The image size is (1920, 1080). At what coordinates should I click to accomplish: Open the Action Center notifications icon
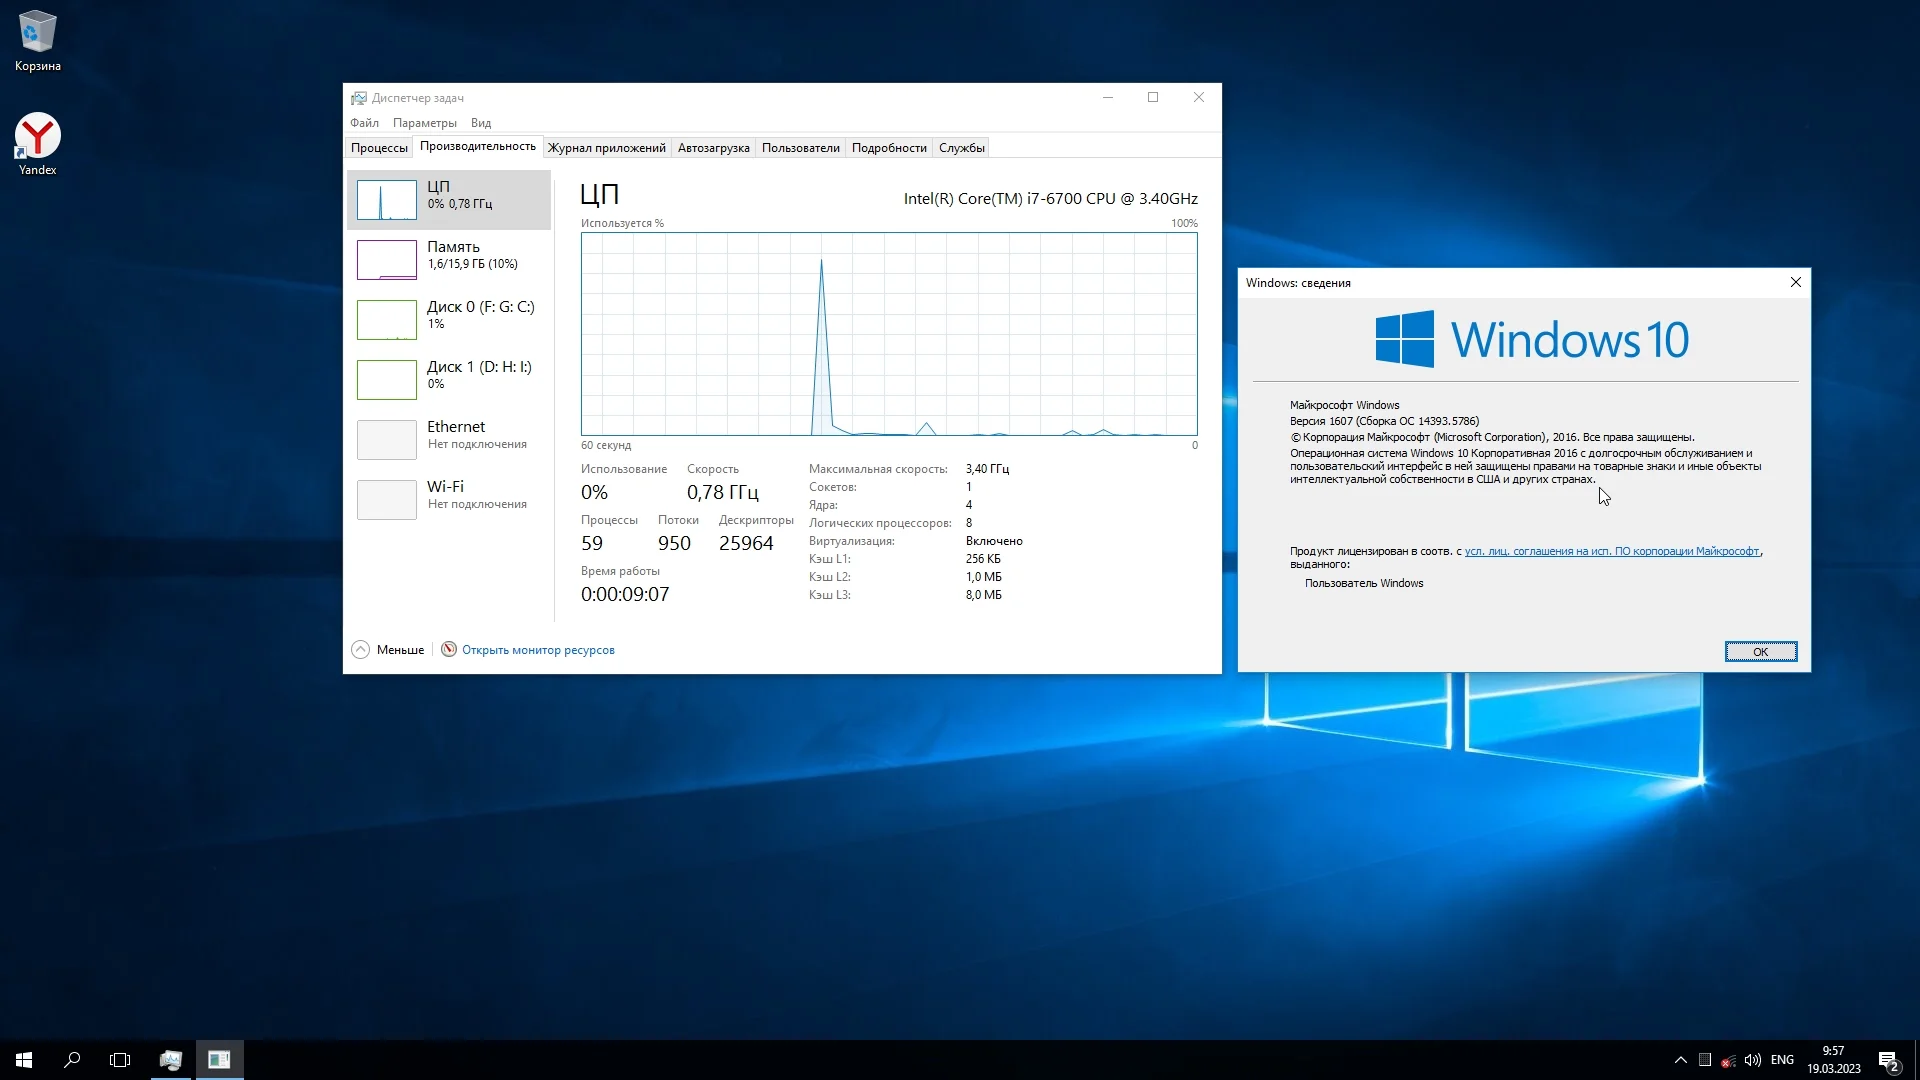click(x=1888, y=1060)
